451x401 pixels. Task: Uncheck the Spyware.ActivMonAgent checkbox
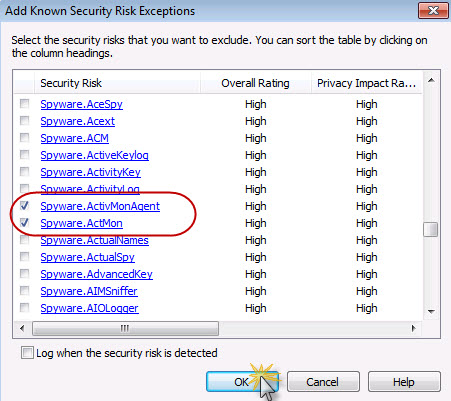24,206
